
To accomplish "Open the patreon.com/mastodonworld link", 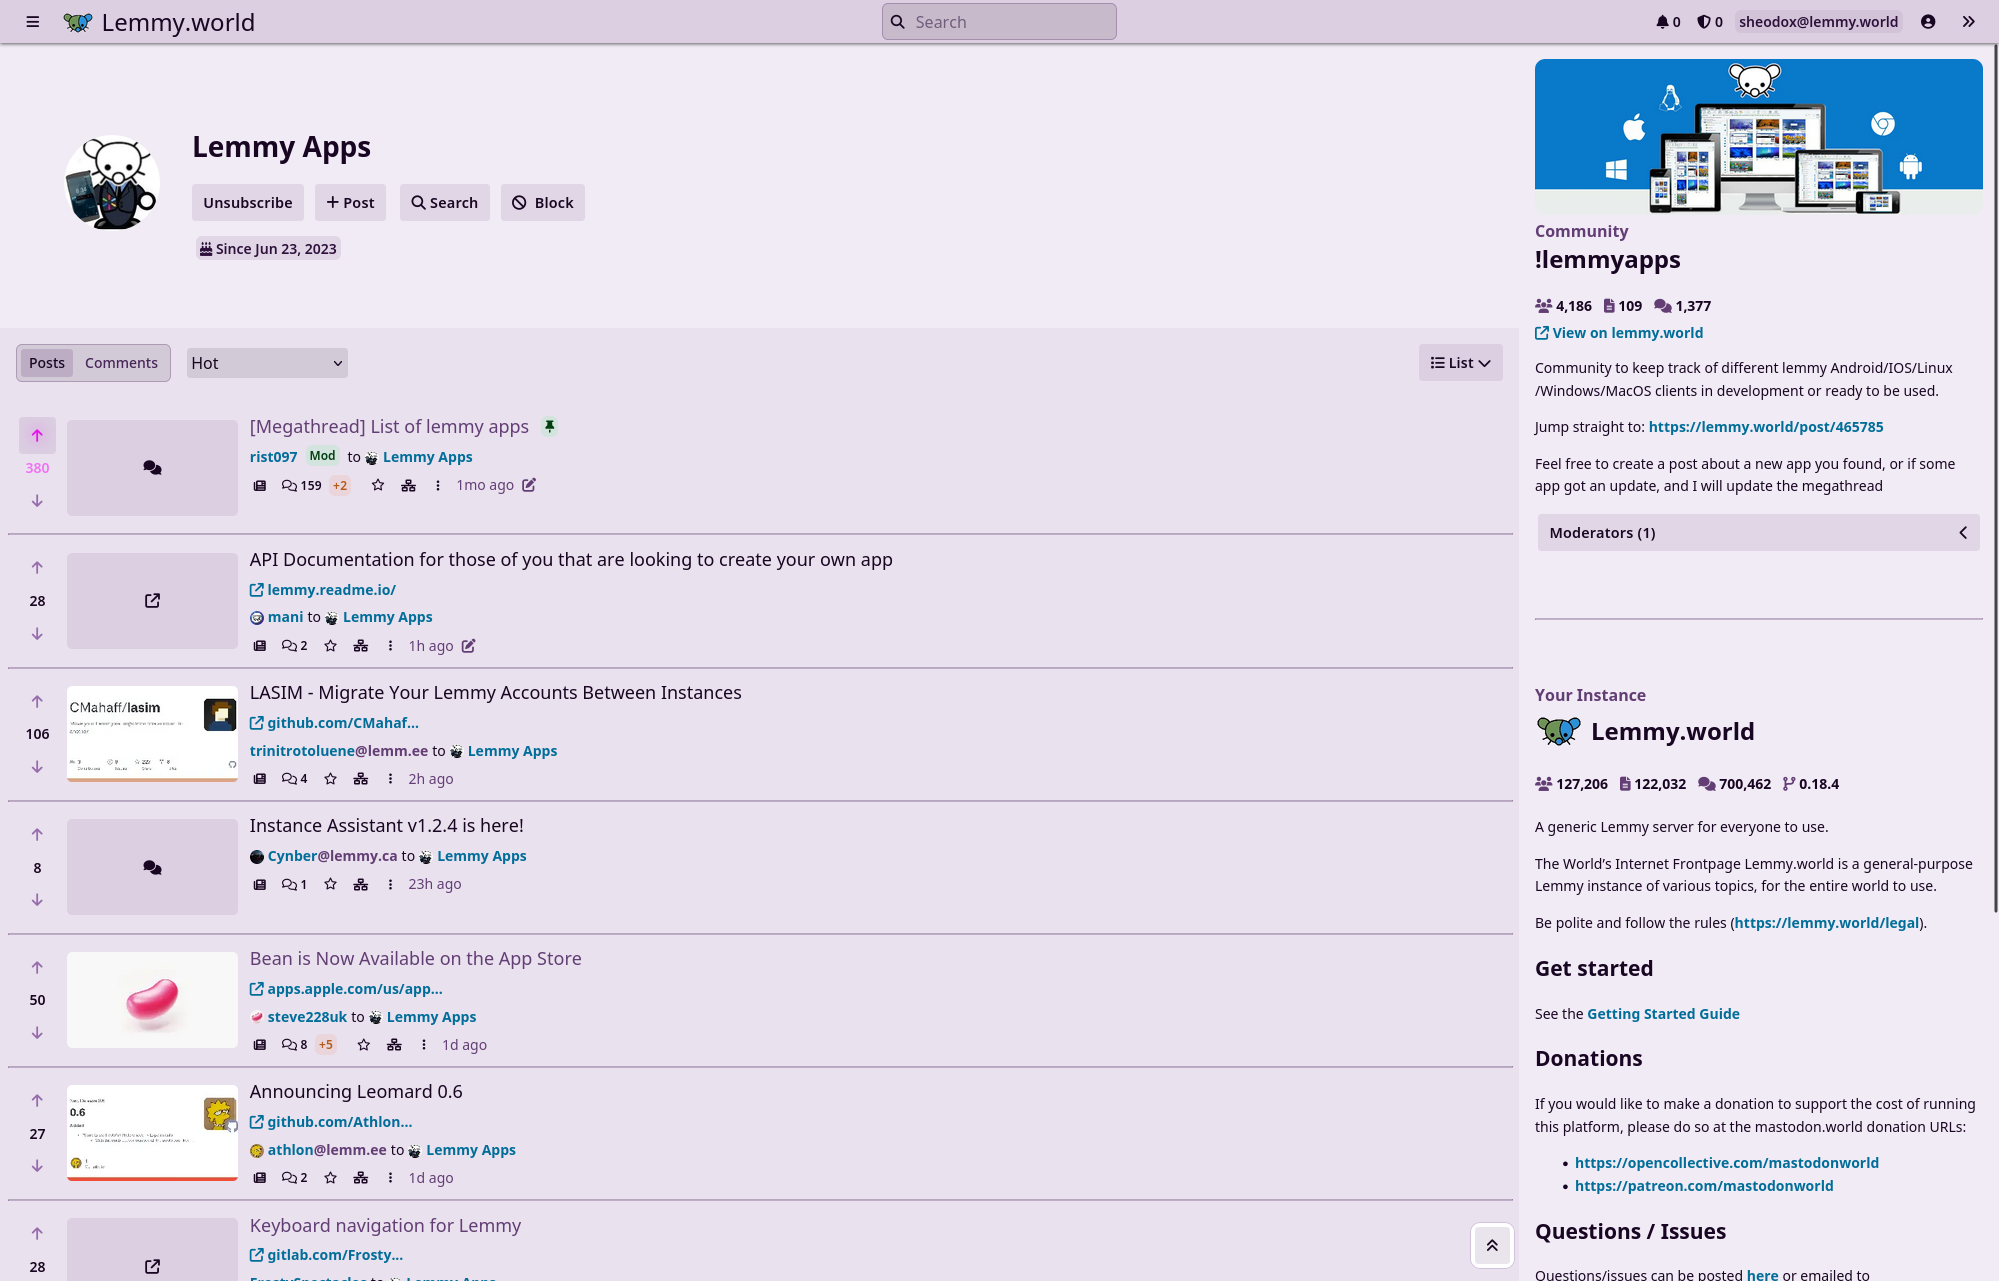I will 1704,1186.
